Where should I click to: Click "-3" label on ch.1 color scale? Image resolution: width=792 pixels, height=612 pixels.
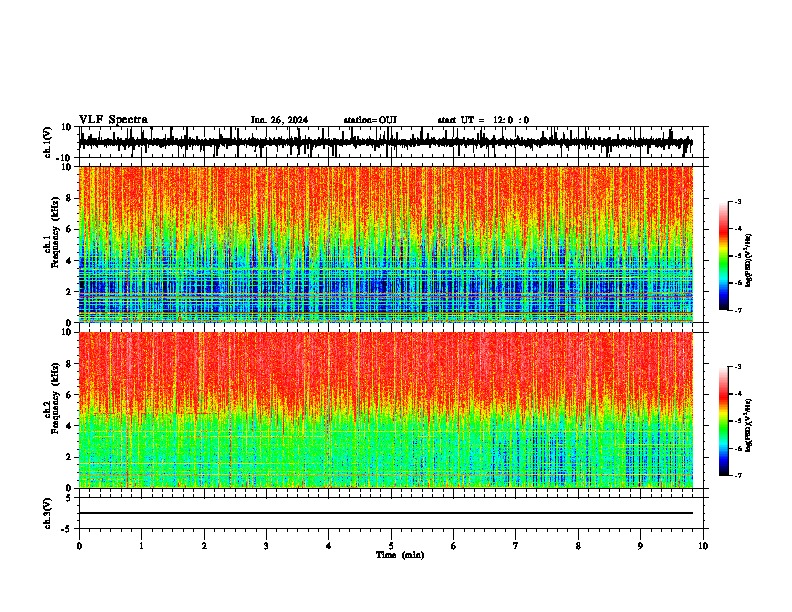[x=737, y=201]
